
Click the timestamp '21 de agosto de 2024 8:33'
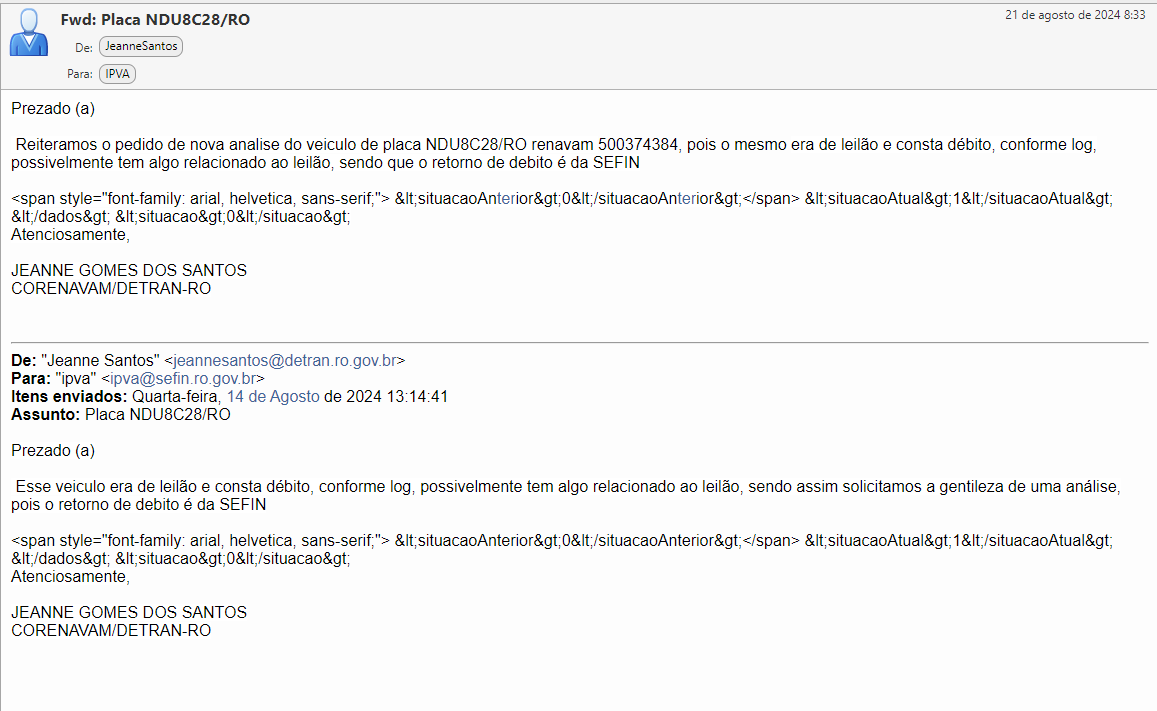click(1075, 15)
